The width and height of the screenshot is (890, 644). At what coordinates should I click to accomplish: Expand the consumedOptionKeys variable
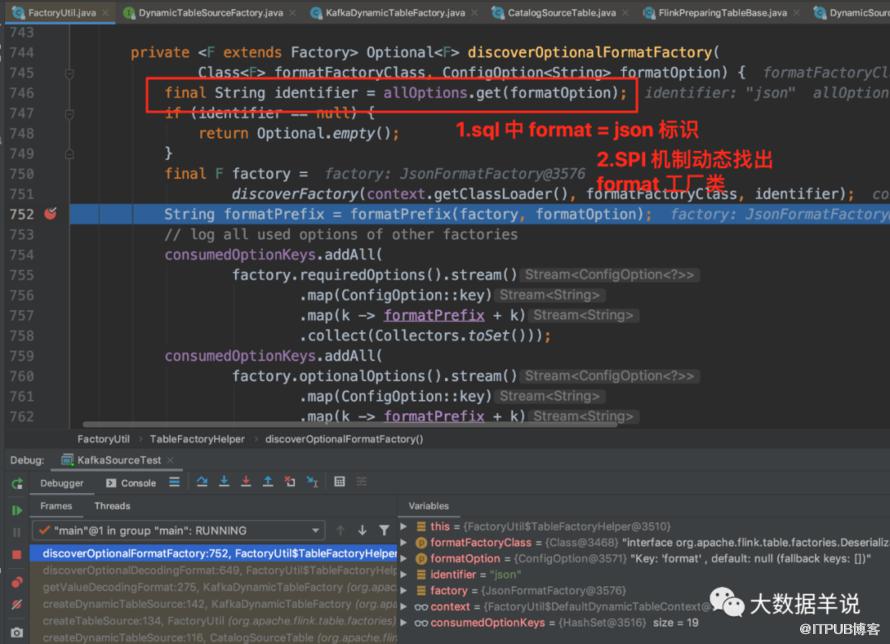click(x=404, y=623)
